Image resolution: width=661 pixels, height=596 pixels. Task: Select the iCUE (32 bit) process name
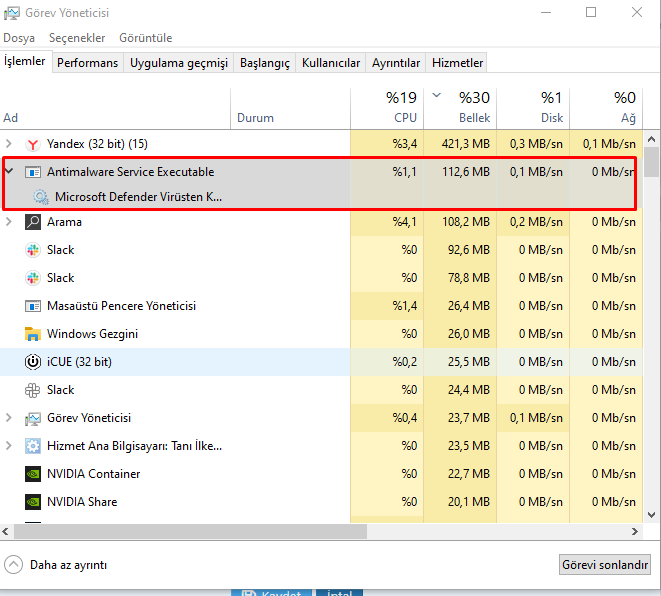click(x=79, y=362)
